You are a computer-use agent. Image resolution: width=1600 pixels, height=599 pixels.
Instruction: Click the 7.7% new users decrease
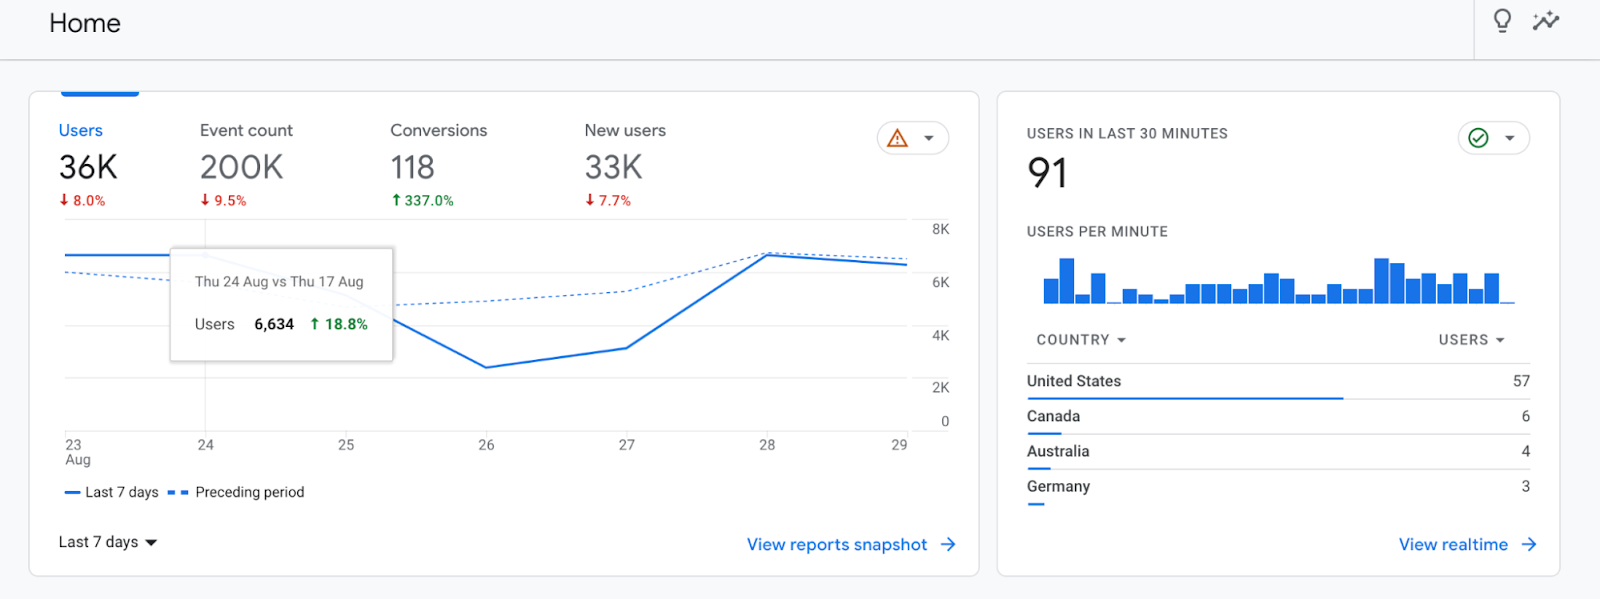click(608, 200)
